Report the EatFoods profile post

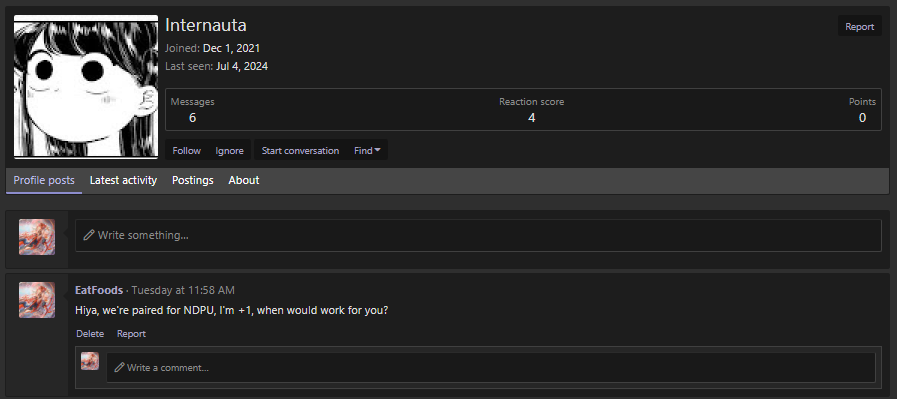coord(132,334)
